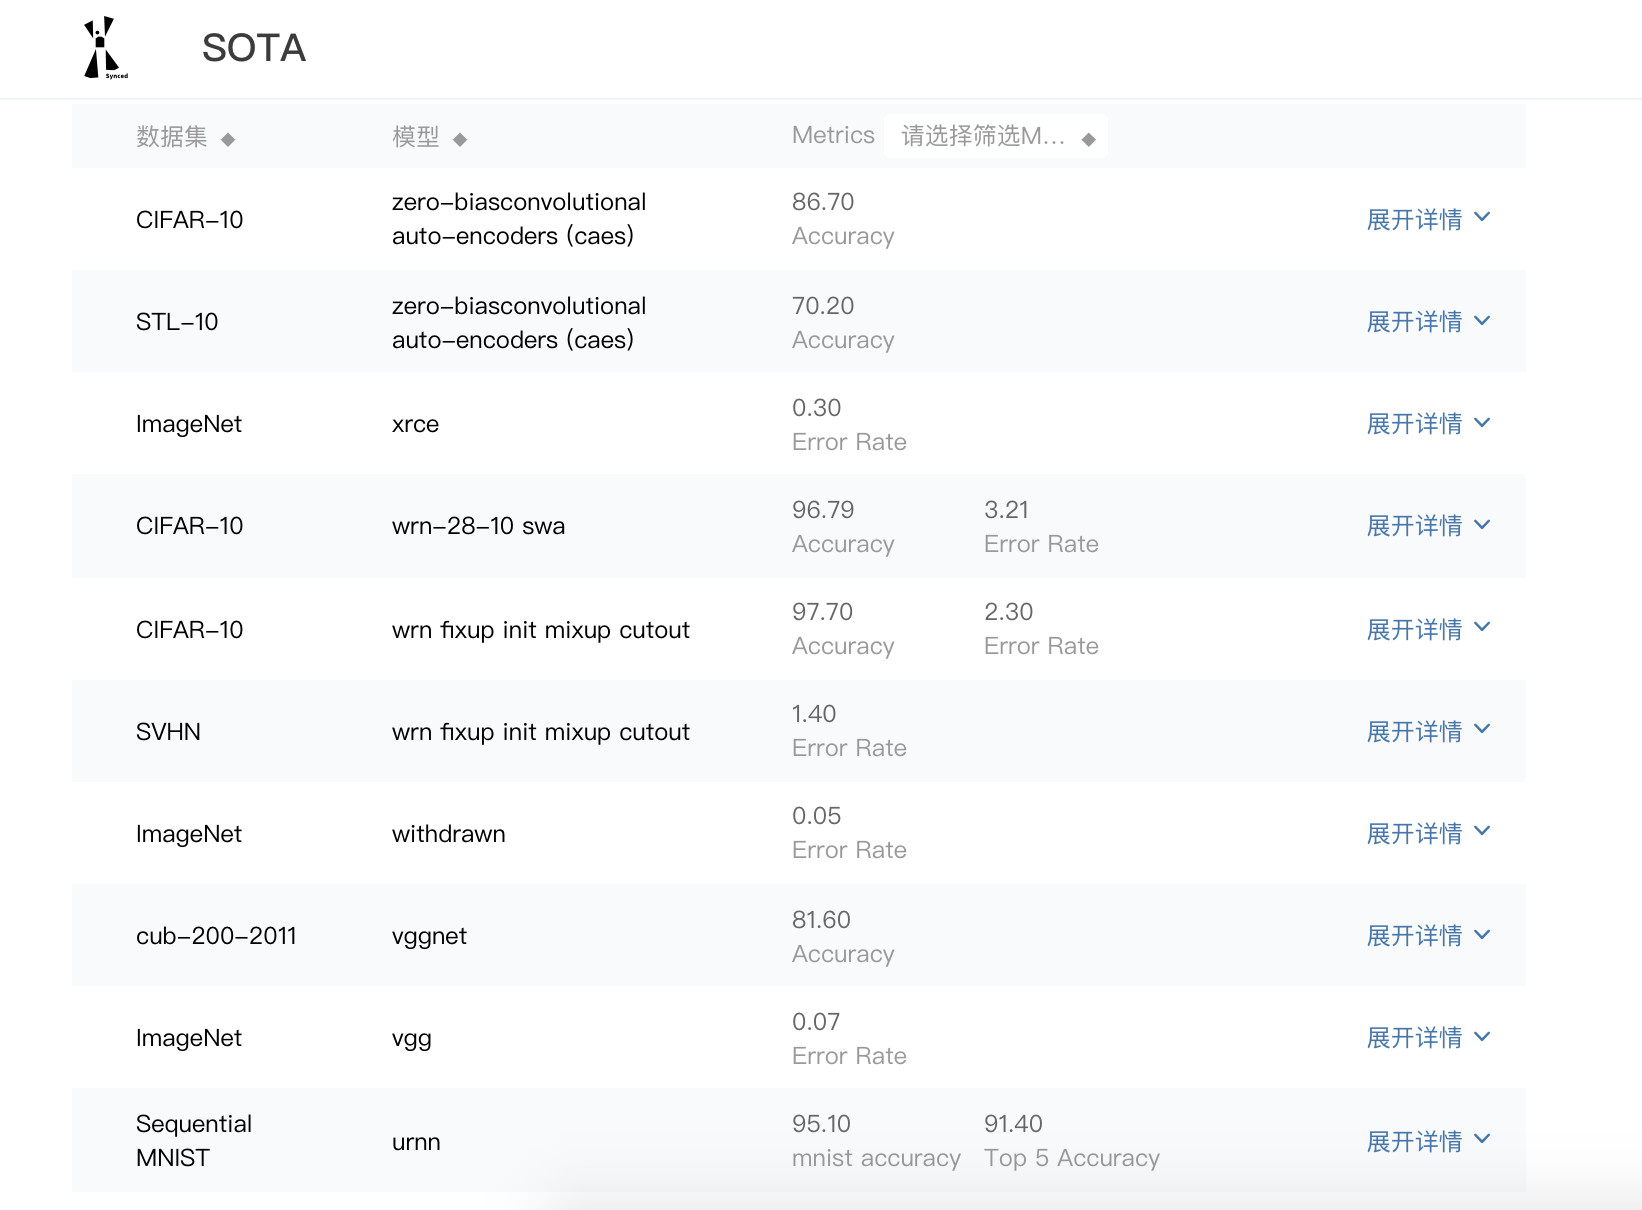
Task: Expand details for STL-10 row
Action: tap(1427, 321)
